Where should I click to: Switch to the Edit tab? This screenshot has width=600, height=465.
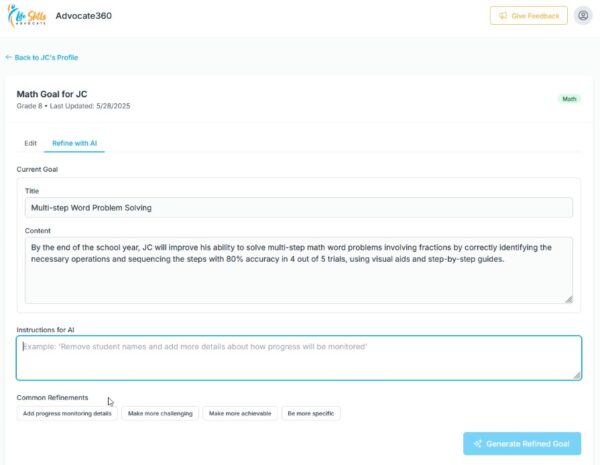point(31,144)
